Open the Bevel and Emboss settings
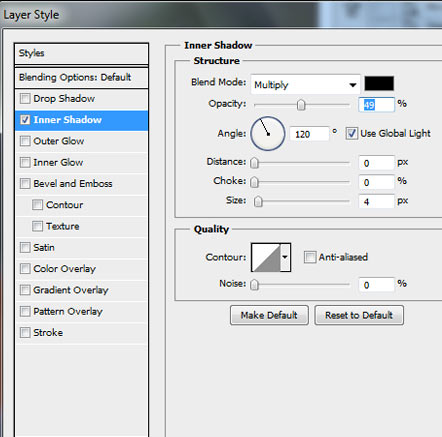 click(x=73, y=184)
